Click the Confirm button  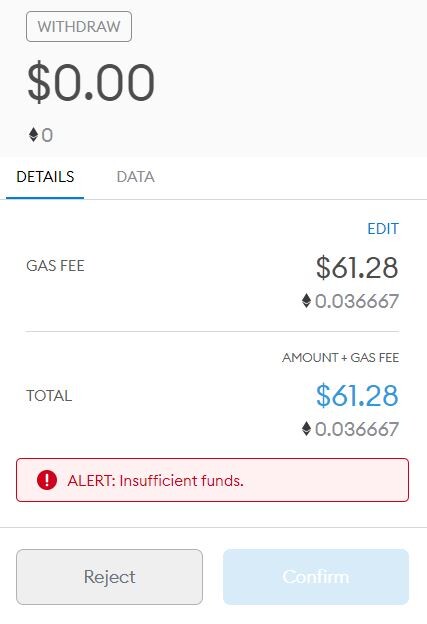tap(316, 577)
